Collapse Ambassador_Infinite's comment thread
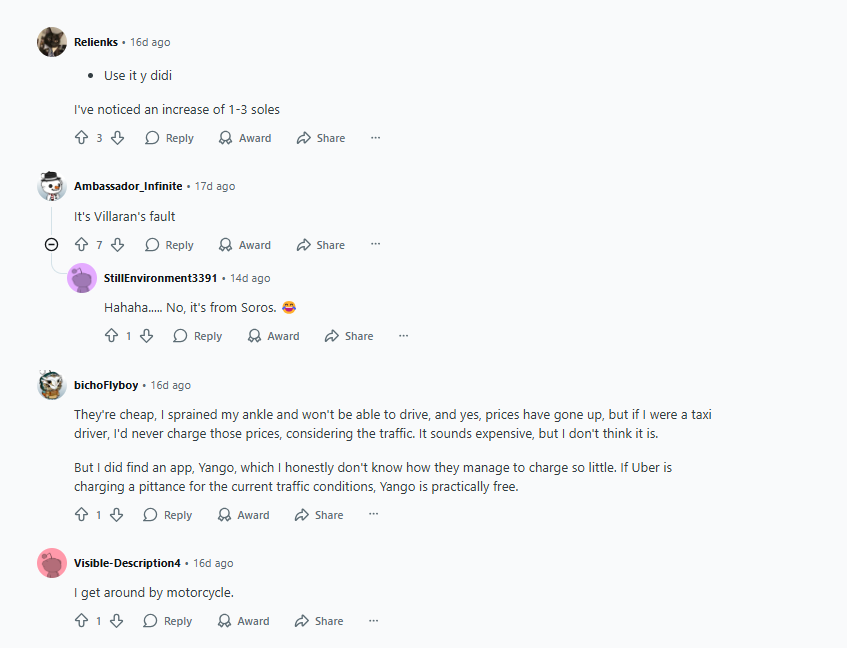Screen dimensions: 847x648 (52, 245)
